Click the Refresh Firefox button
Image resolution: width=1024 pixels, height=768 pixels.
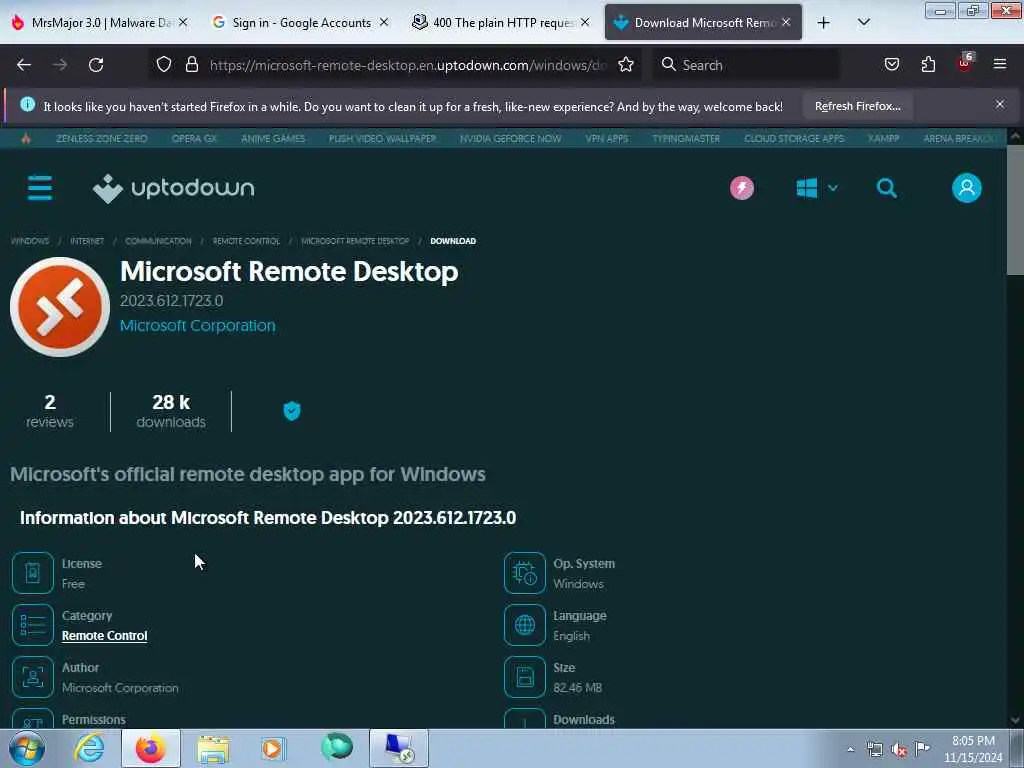coord(857,106)
